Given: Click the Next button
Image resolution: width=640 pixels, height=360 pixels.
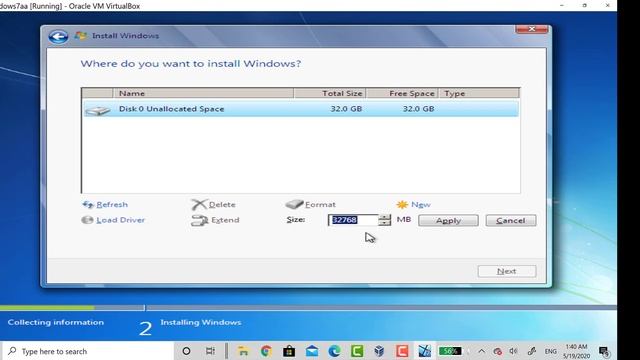Looking at the screenshot, I should tap(507, 271).
